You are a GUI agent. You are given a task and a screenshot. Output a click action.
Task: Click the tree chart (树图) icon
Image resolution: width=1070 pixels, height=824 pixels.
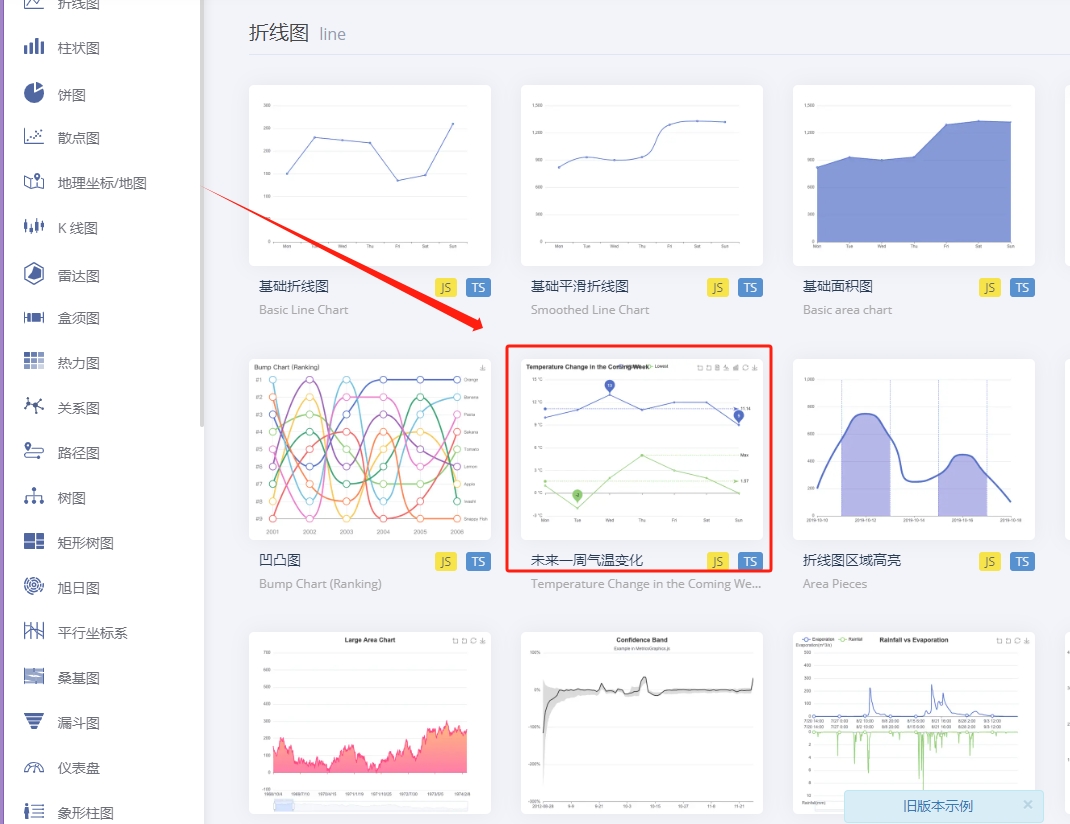[34, 496]
